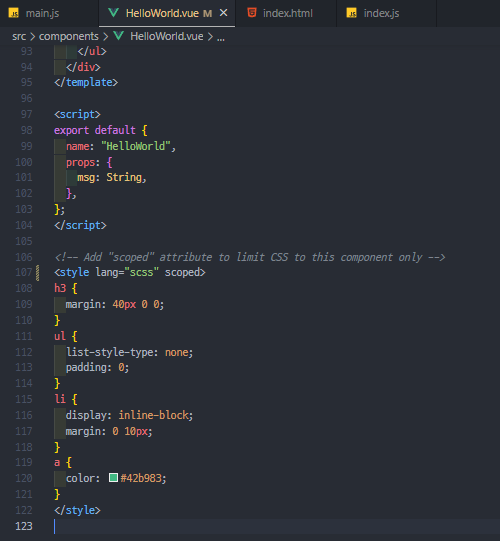Click the JS icon on index.js tab
The image size is (500, 541).
(x=352, y=13)
